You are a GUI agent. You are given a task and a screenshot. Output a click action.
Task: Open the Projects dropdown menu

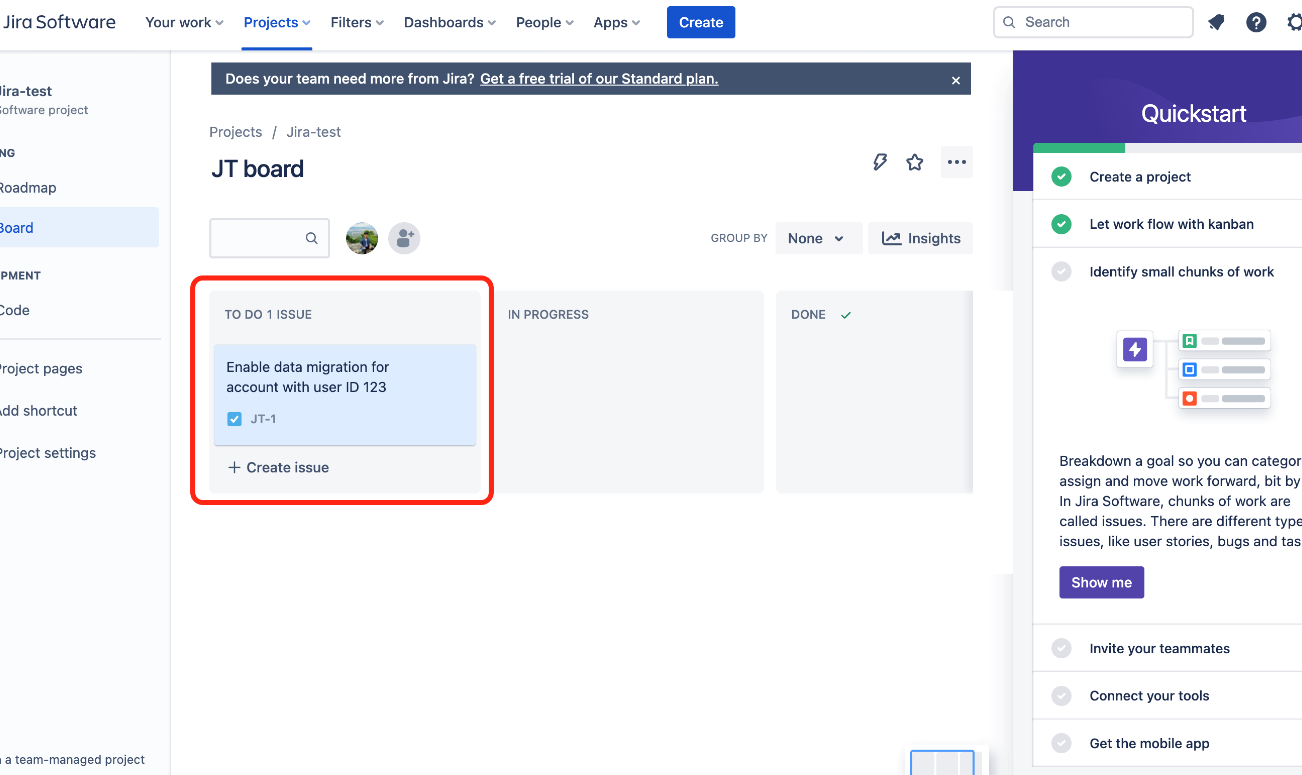click(277, 22)
